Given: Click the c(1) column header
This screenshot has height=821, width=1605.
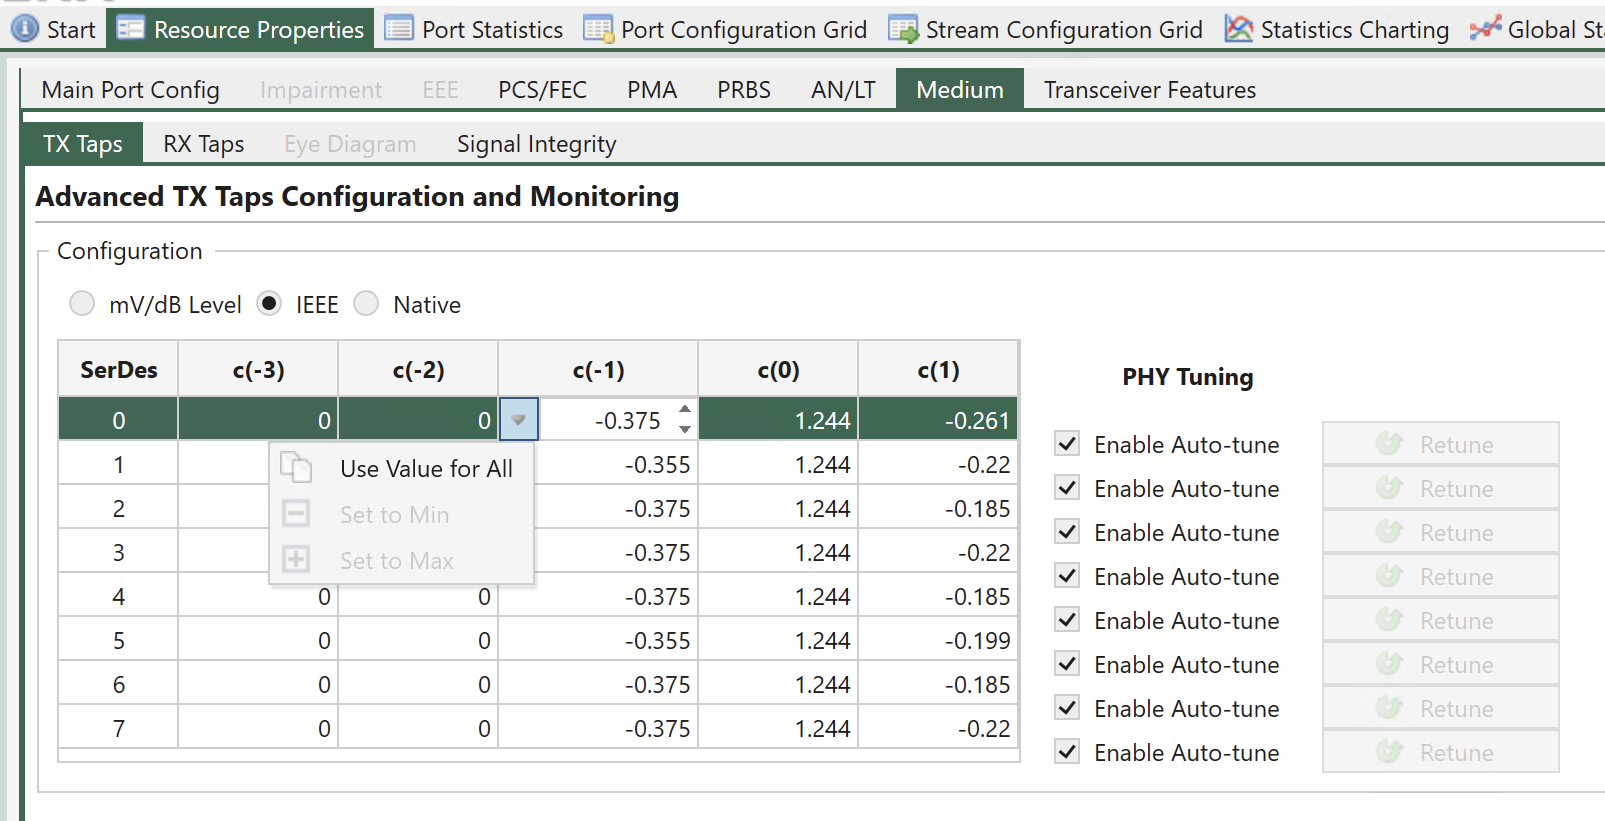Looking at the screenshot, I should 938,369.
